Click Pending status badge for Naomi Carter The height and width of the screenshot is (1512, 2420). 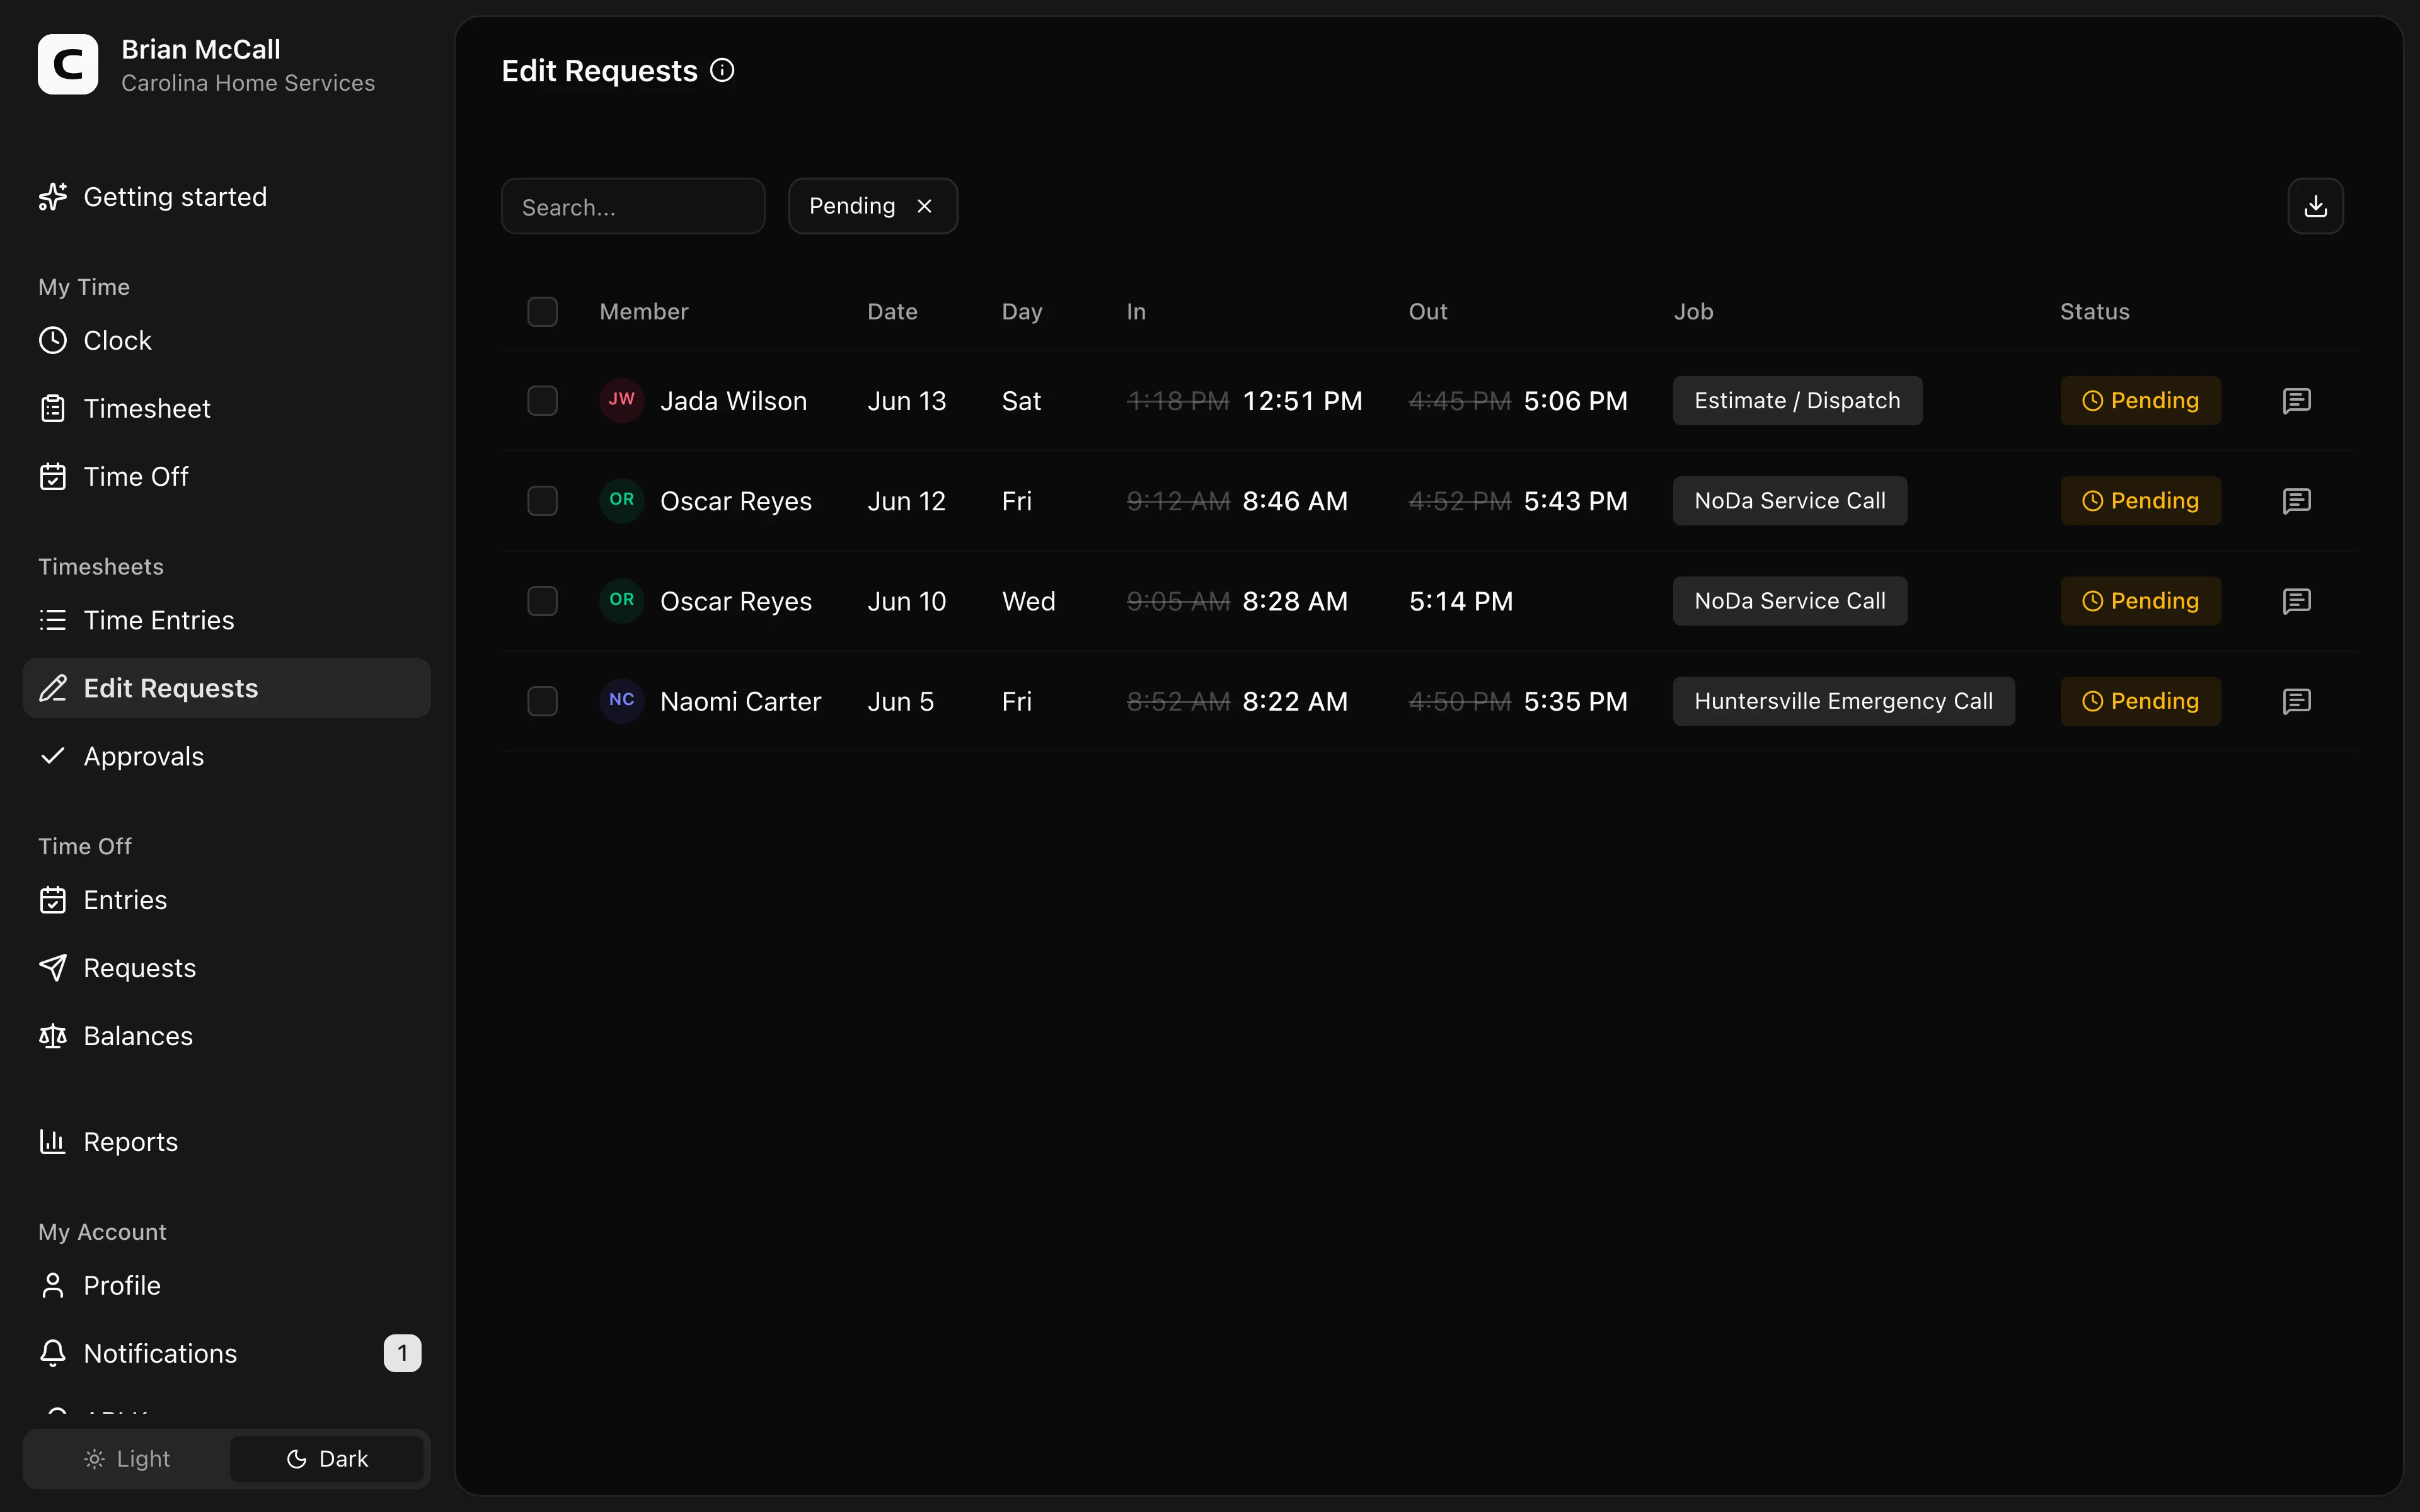coord(2140,701)
